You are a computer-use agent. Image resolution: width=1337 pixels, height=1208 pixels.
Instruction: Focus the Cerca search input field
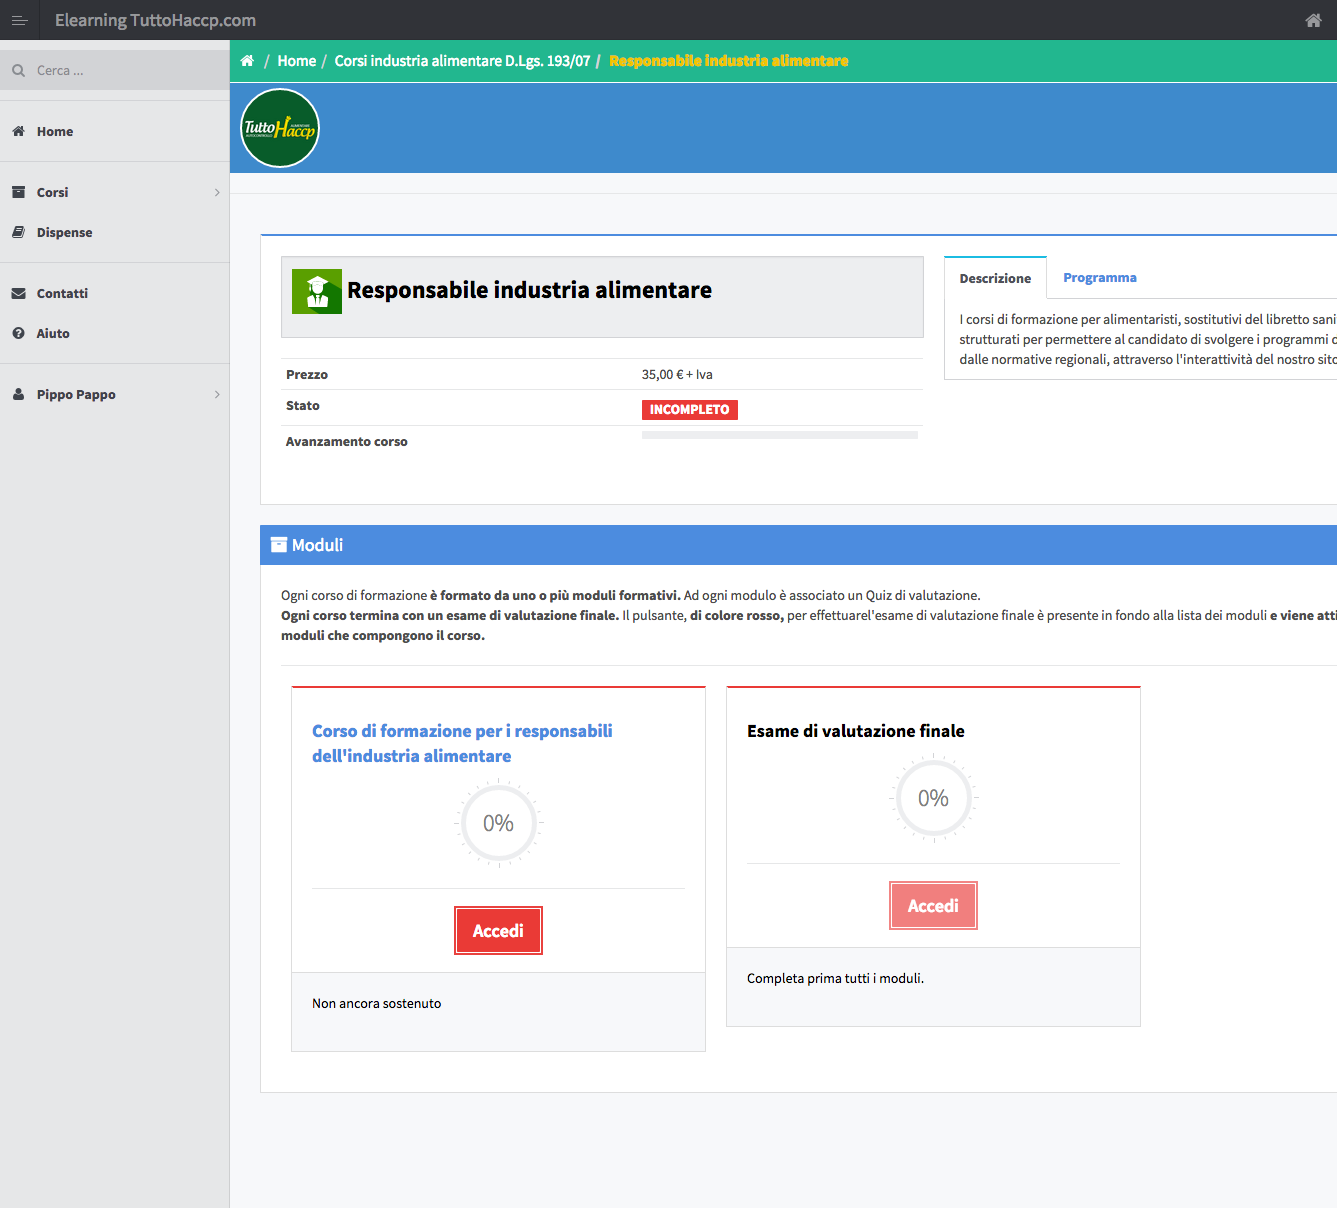point(125,71)
